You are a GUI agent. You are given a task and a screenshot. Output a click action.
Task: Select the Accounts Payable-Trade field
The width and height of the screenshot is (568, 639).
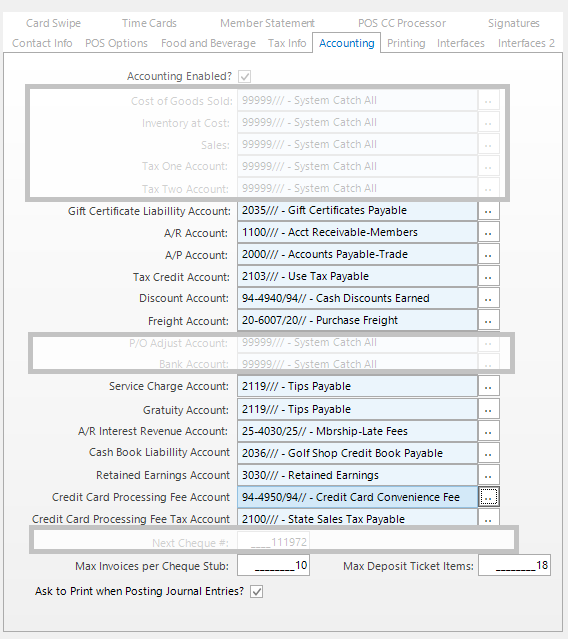(x=357, y=255)
